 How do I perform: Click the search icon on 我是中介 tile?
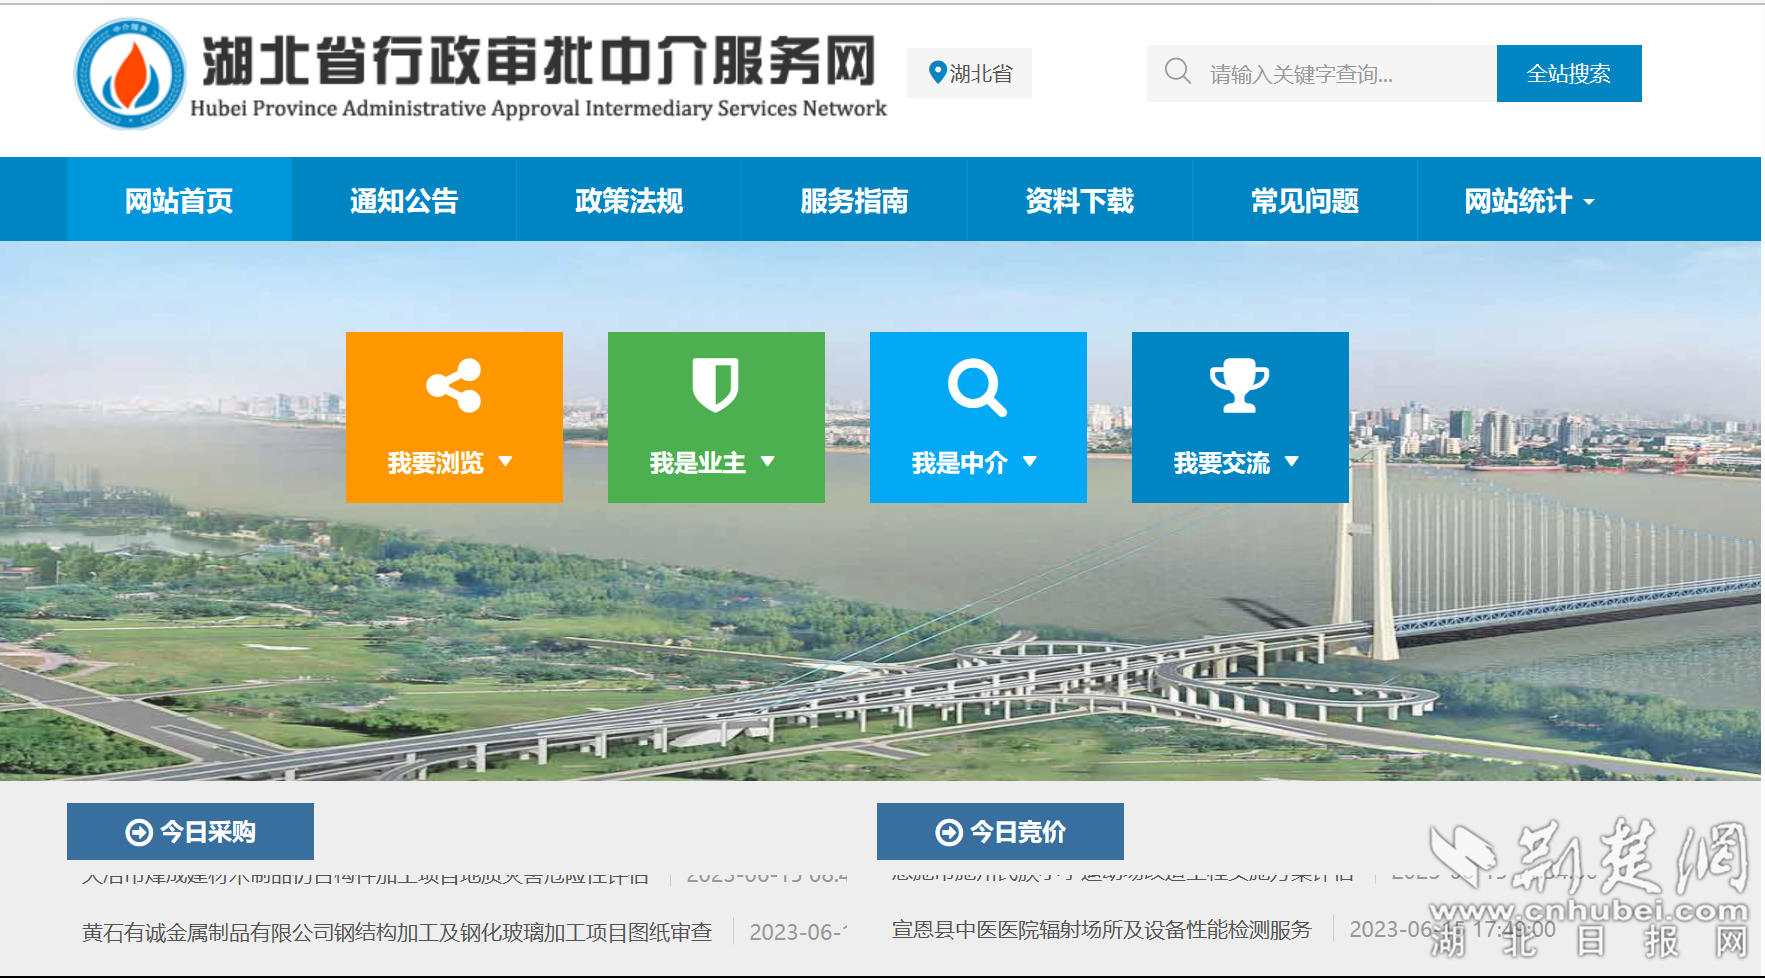(977, 386)
